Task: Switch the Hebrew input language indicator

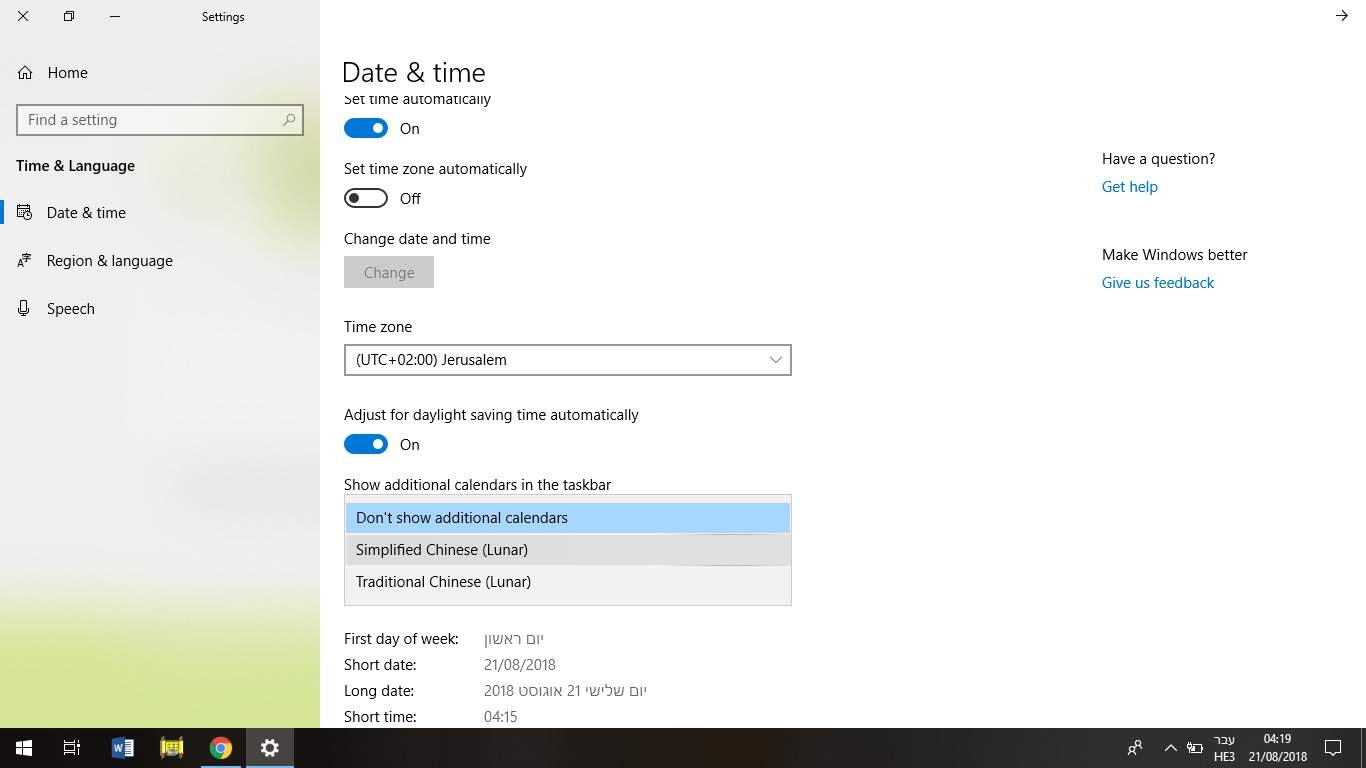Action: [x=1225, y=748]
